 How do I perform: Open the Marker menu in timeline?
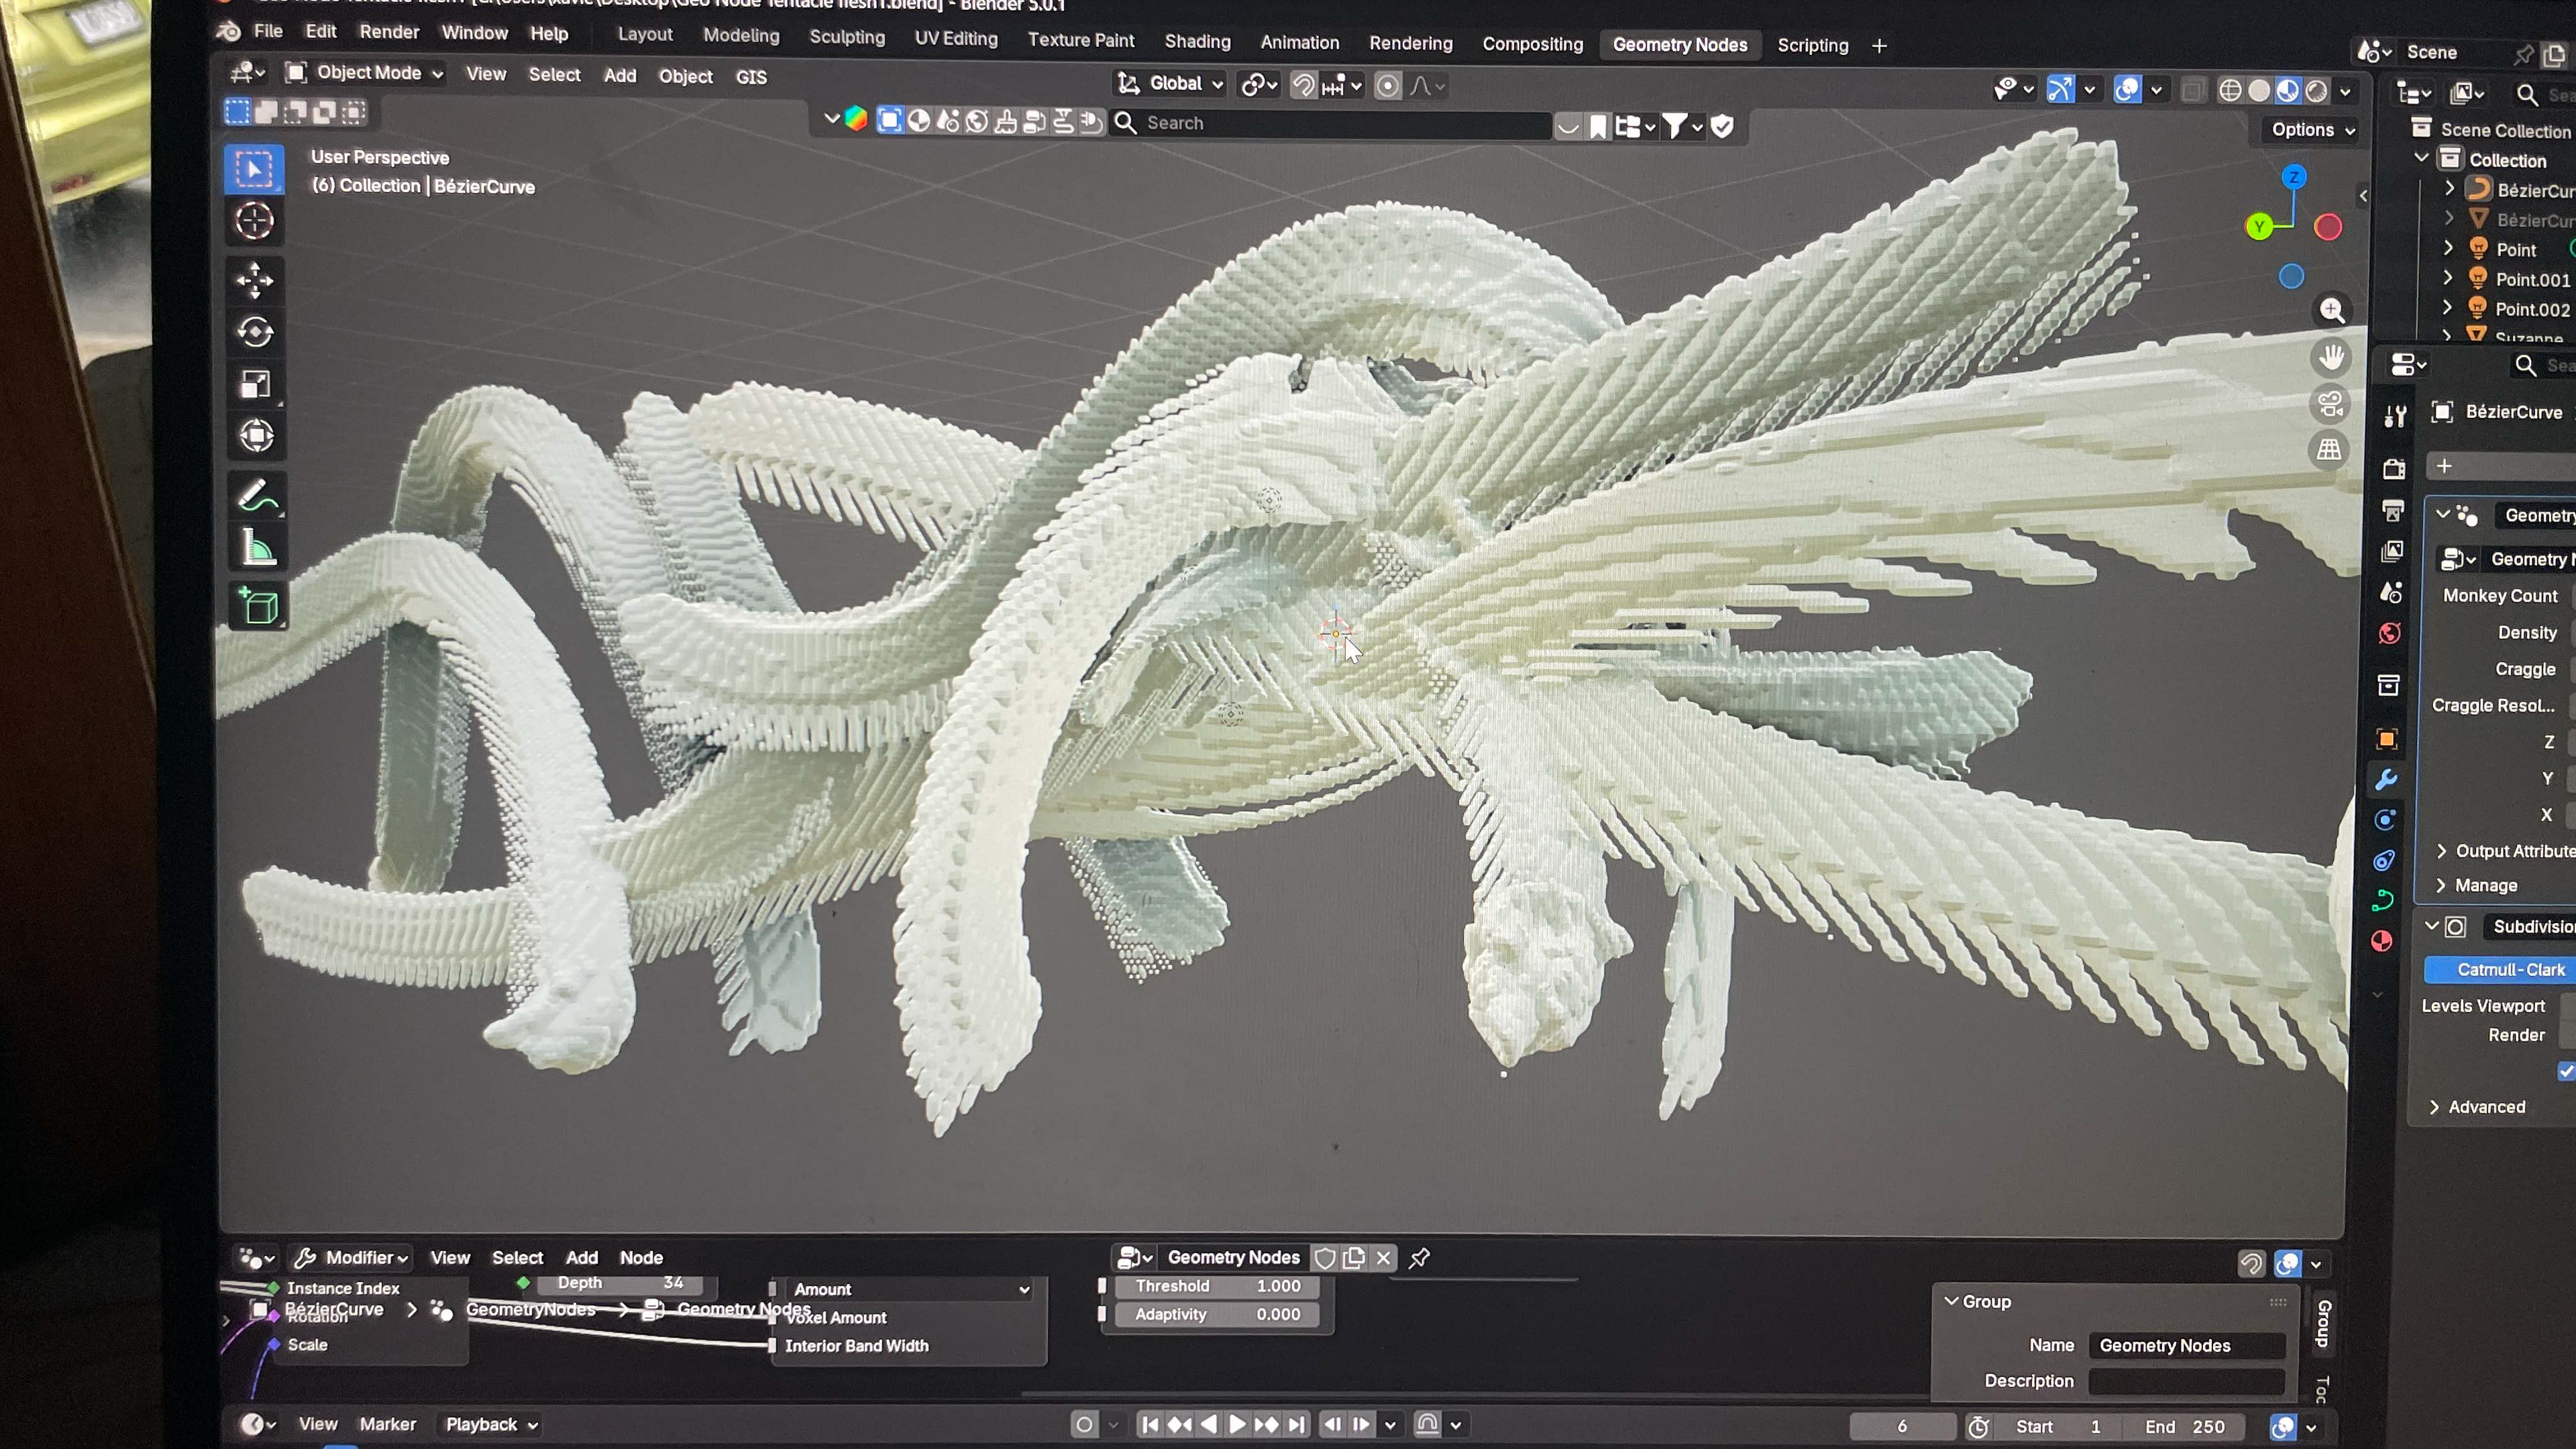(x=387, y=1425)
